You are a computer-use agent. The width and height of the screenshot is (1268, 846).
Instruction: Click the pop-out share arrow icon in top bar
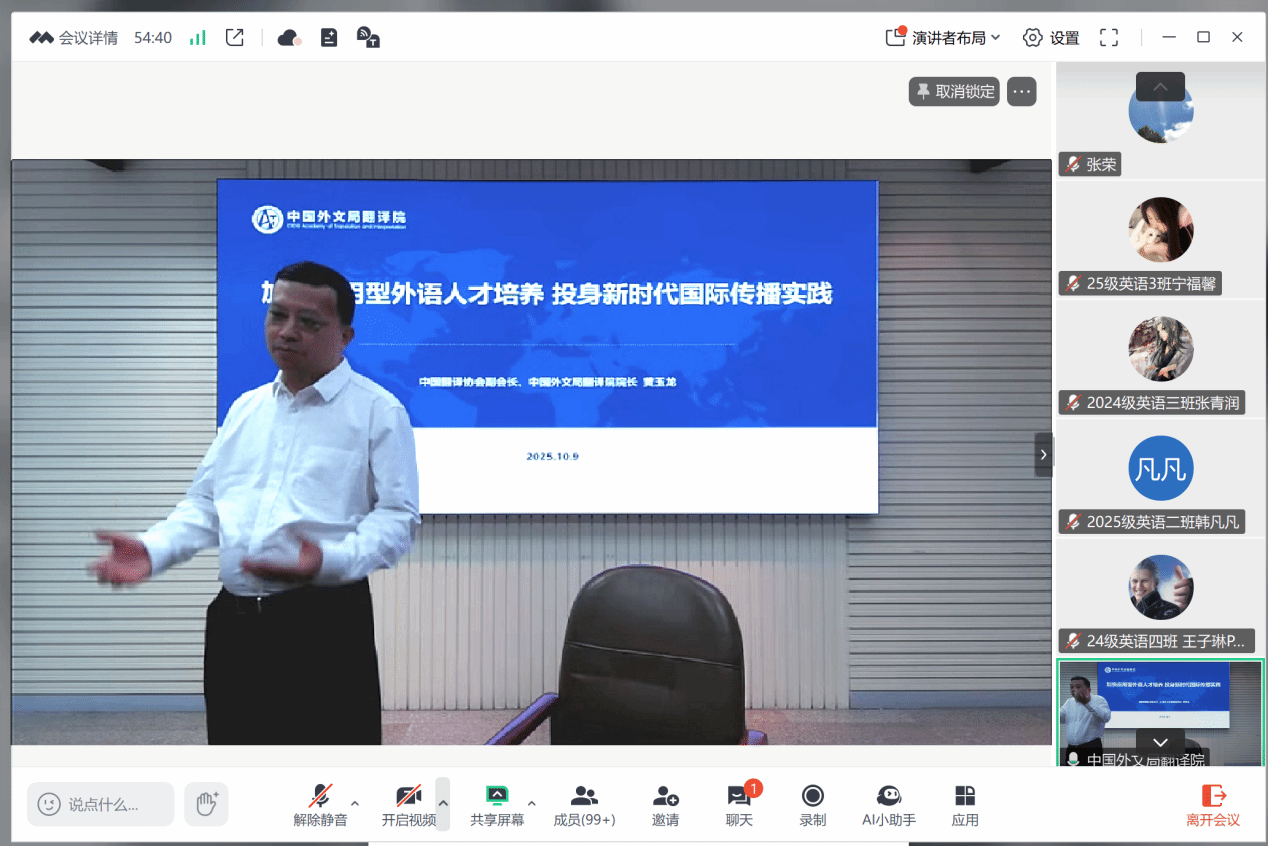[235, 38]
